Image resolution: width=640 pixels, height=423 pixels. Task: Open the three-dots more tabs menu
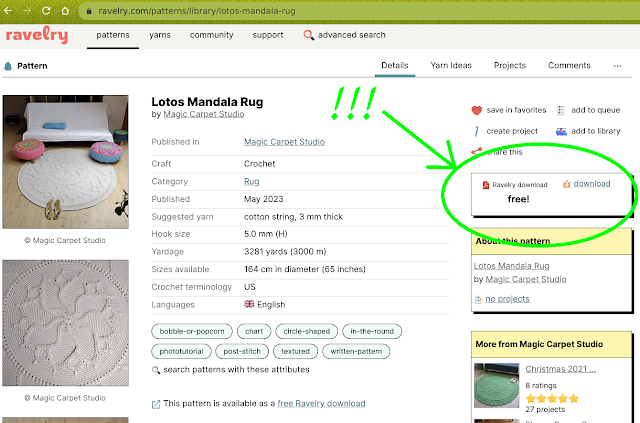pyautogui.click(x=617, y=66)
